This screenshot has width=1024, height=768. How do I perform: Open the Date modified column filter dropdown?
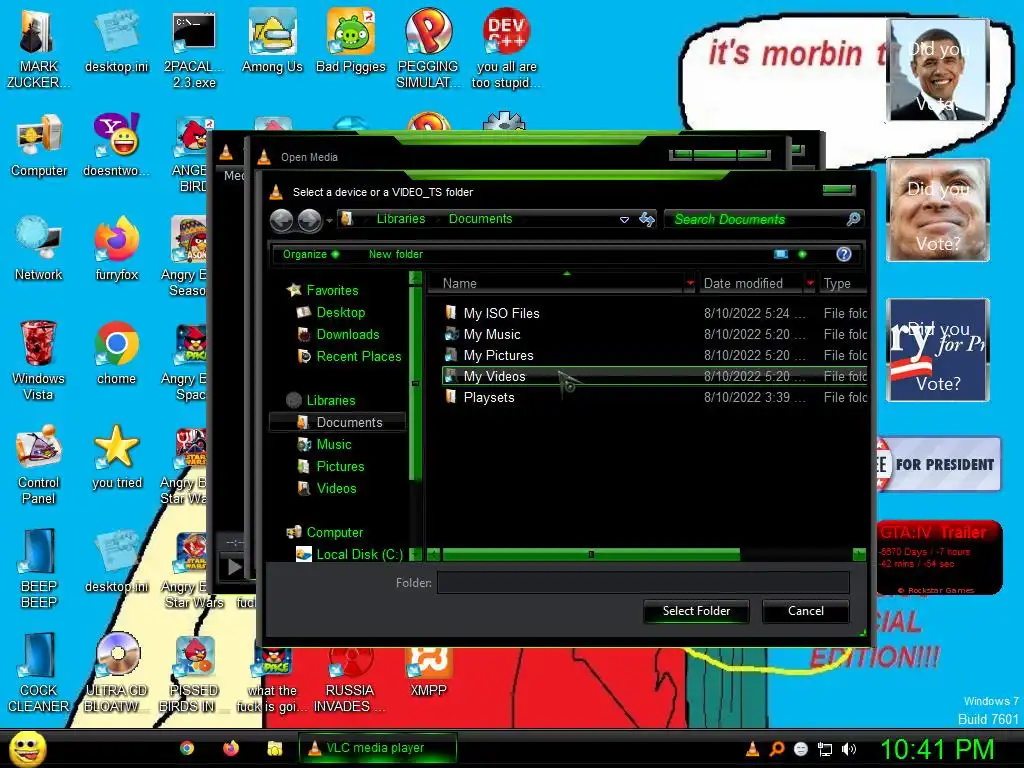[x=810, y=283]
